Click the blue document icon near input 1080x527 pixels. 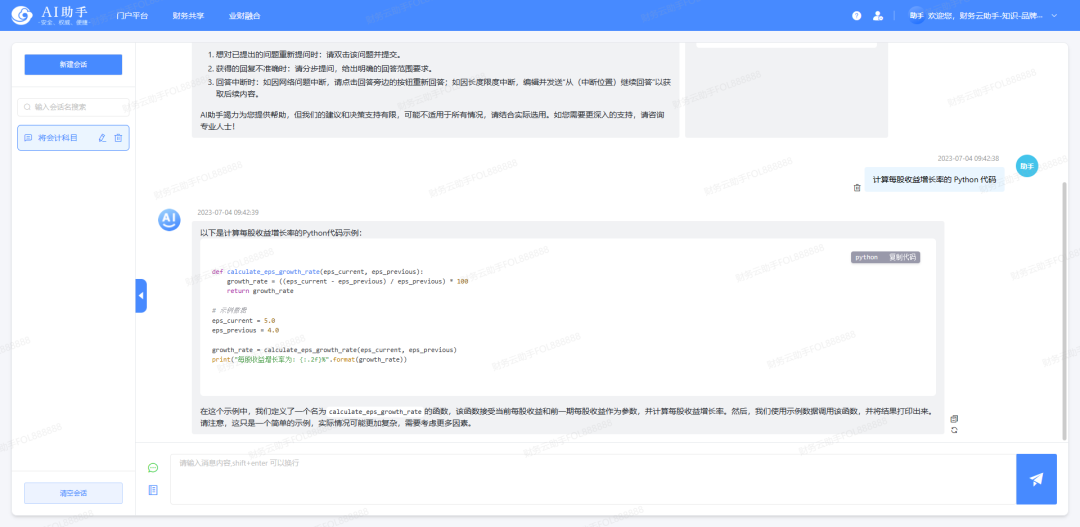153,490
